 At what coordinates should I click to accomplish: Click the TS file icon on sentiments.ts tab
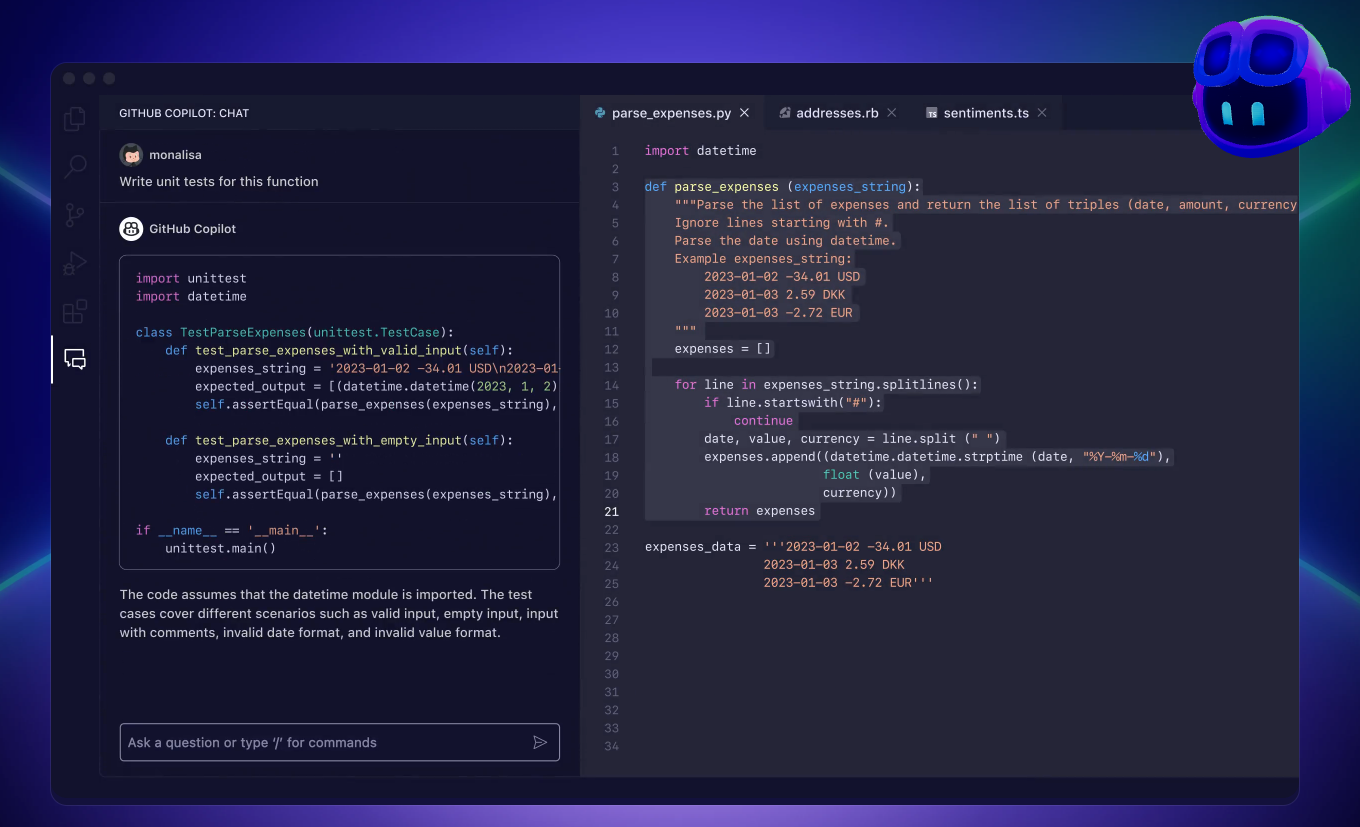(x=932, y=113)
